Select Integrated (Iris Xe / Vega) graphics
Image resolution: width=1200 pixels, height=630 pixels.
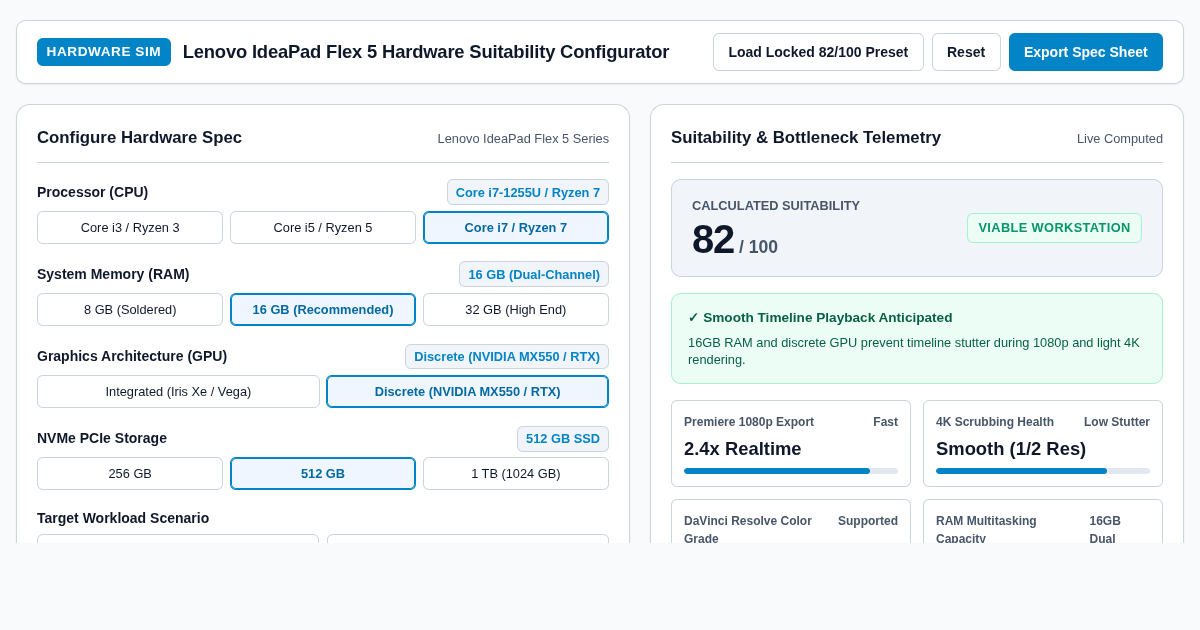point(178,391)
